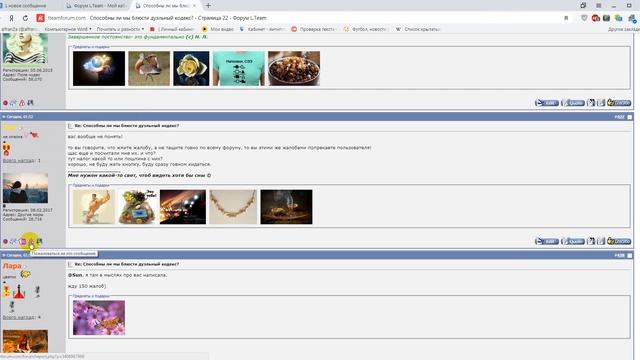Image resolution: width=640 pixels, height=360 pixels.
Task: Expand the 'Почитать и разности' bookmarks folder
Action: point(120,29)
